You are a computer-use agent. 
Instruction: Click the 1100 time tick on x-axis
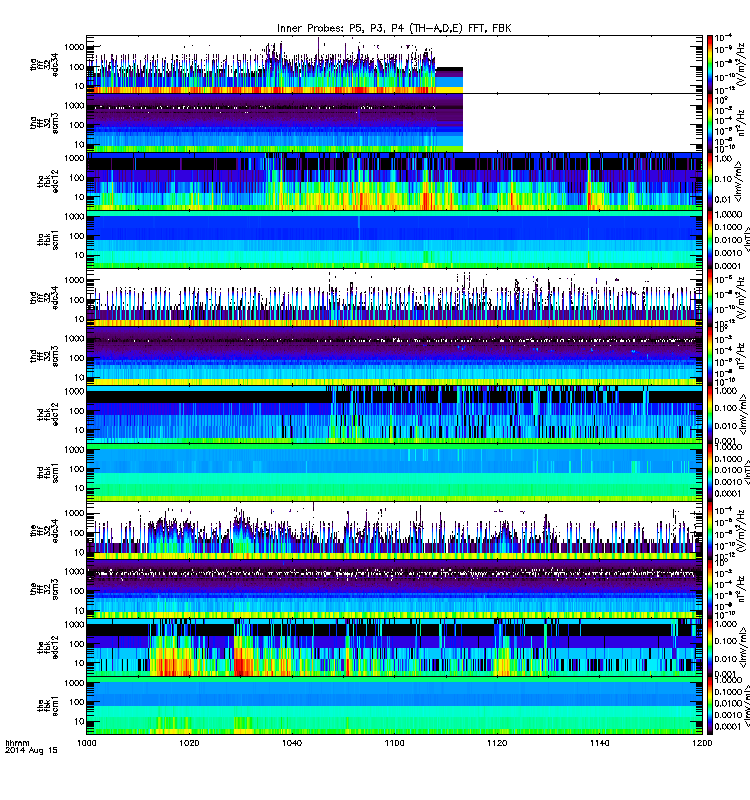point(394,743)
